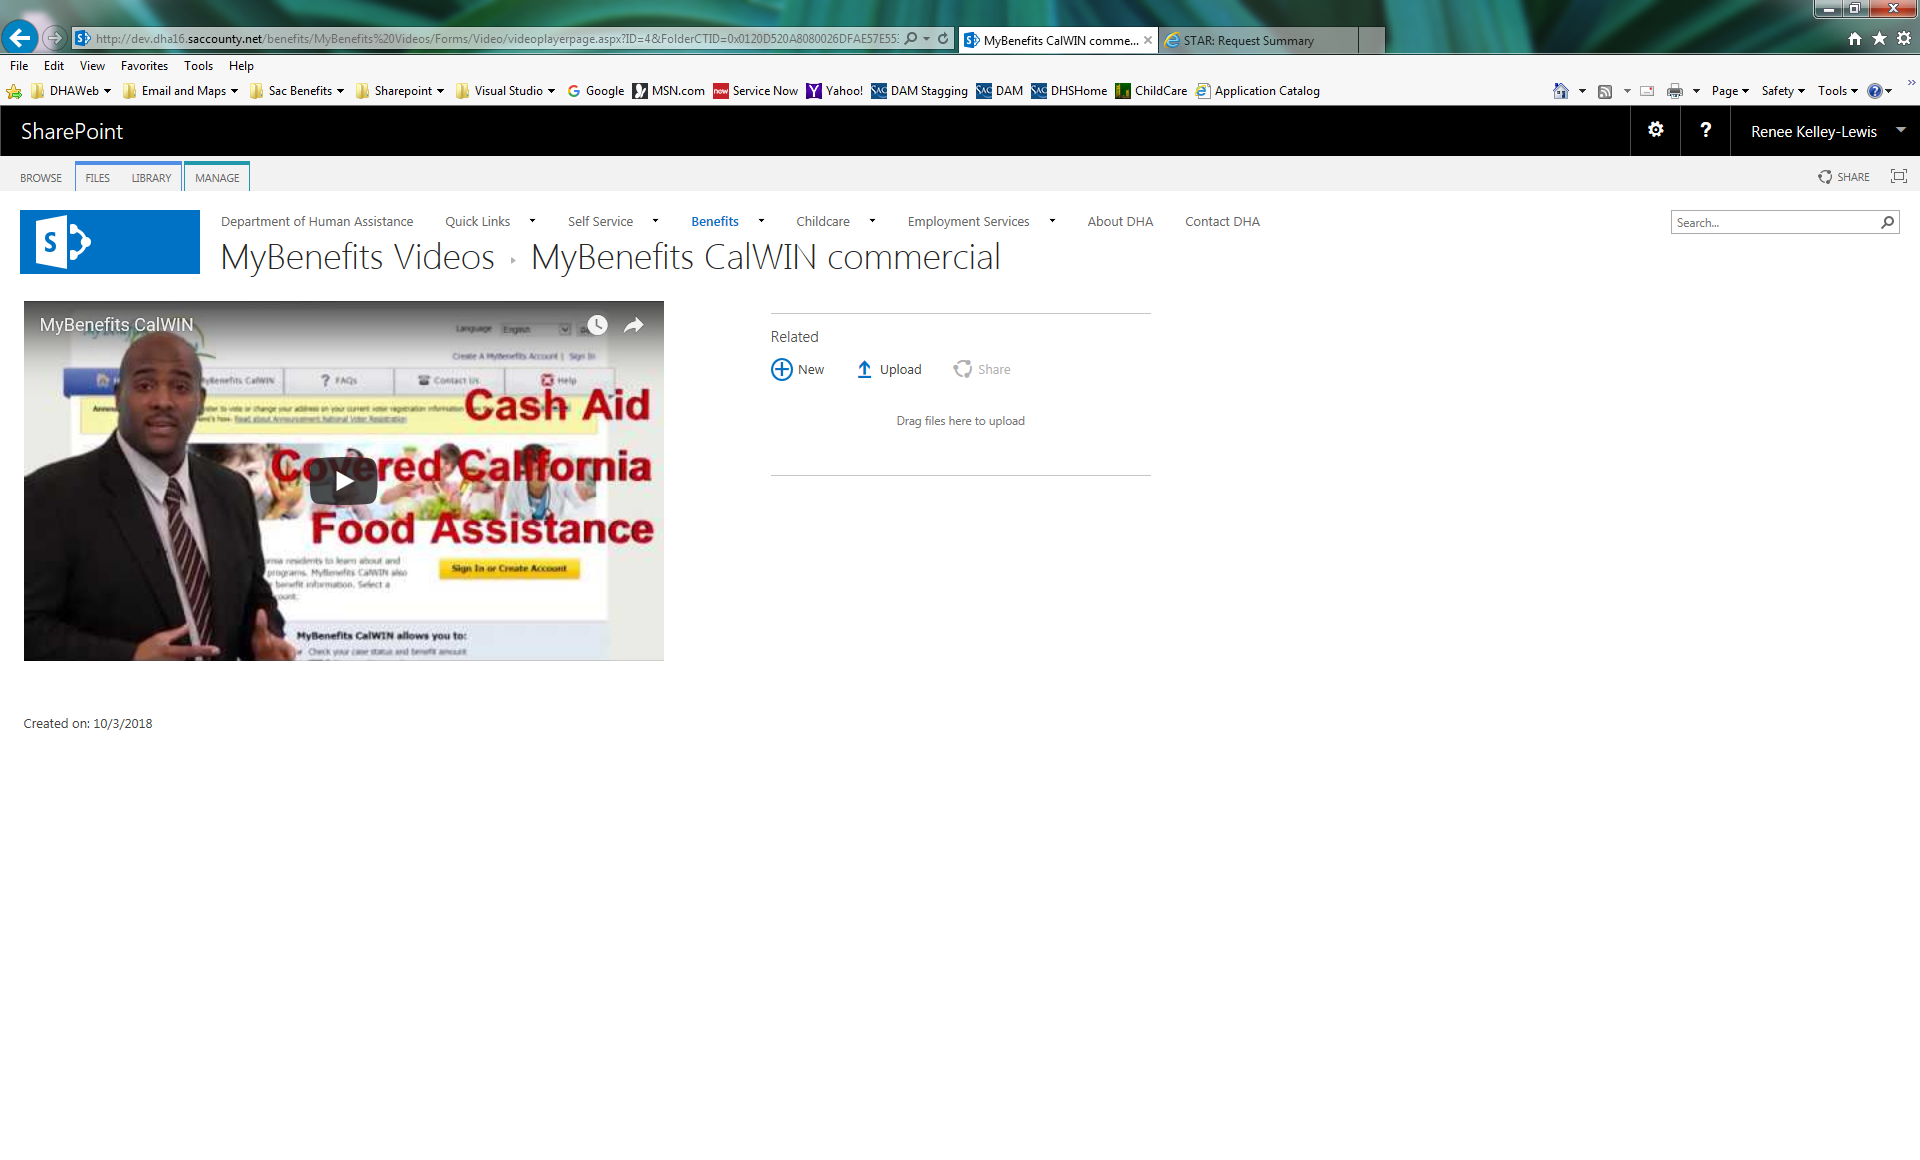Screen dimensions: 1920x1160
Task: Click SHARE in the ribbon row
Action: coord(1844,177)
